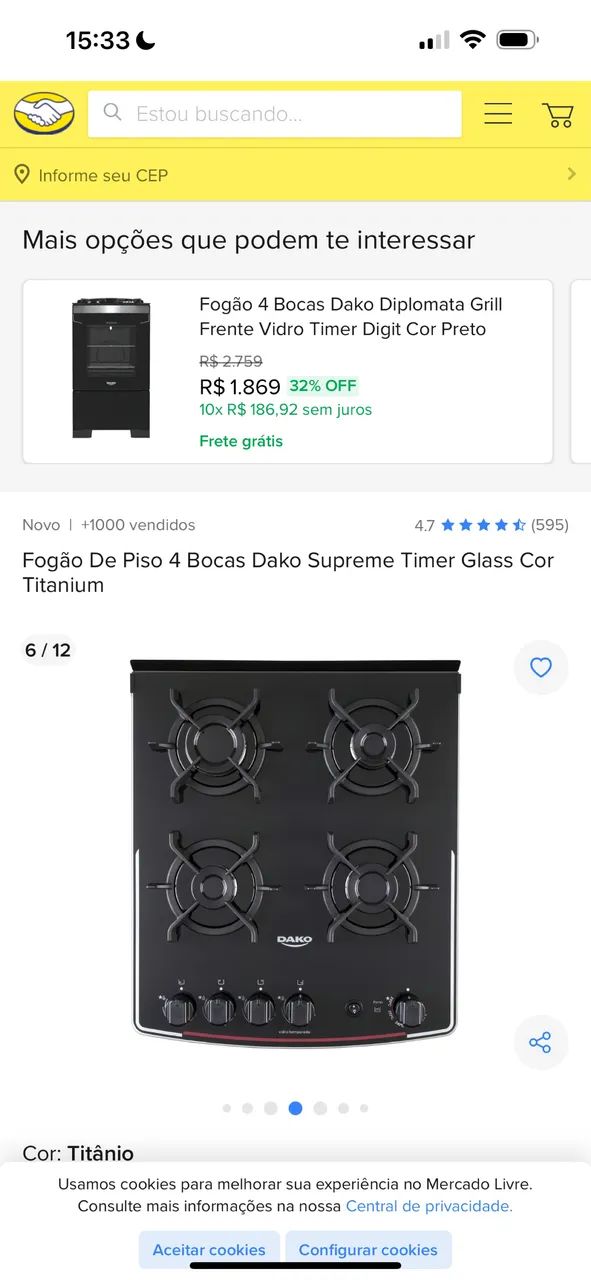The width and height of the screenshot is (591, 1280).
Task: Expand the Informe seu CEP chevron
Action: pos(572,174)
